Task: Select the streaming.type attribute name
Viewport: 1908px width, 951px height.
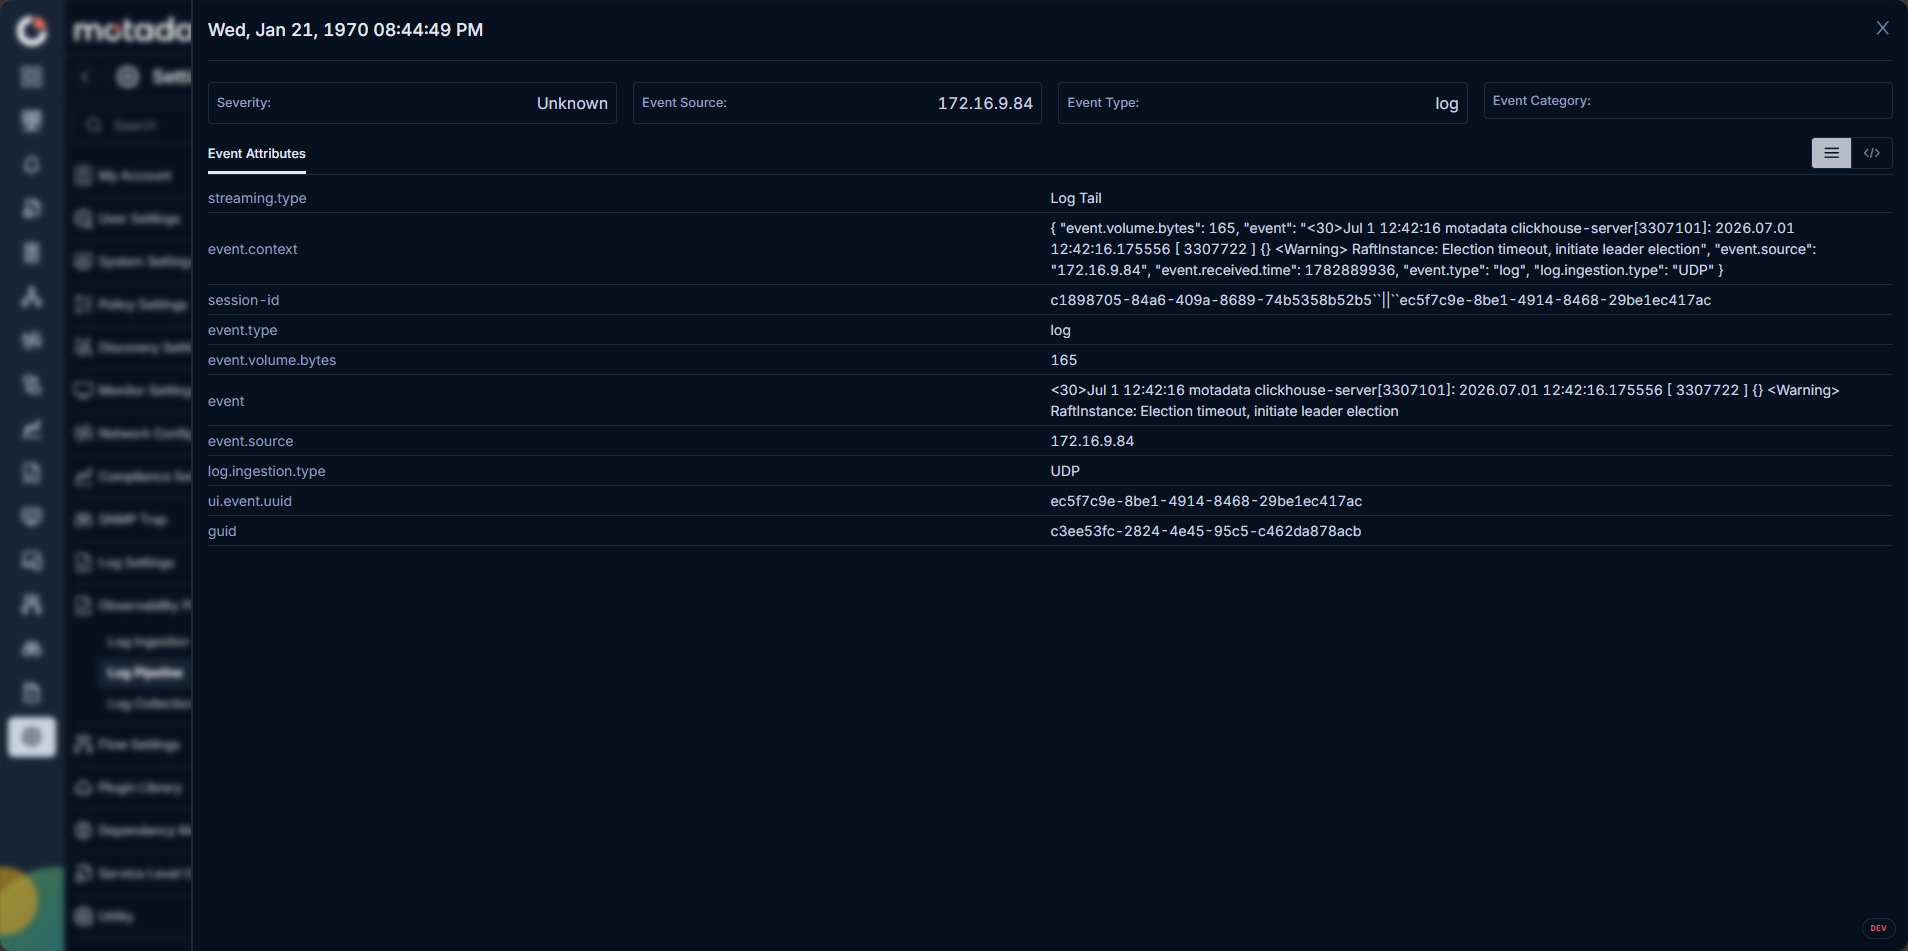Action: pos(257,198)
